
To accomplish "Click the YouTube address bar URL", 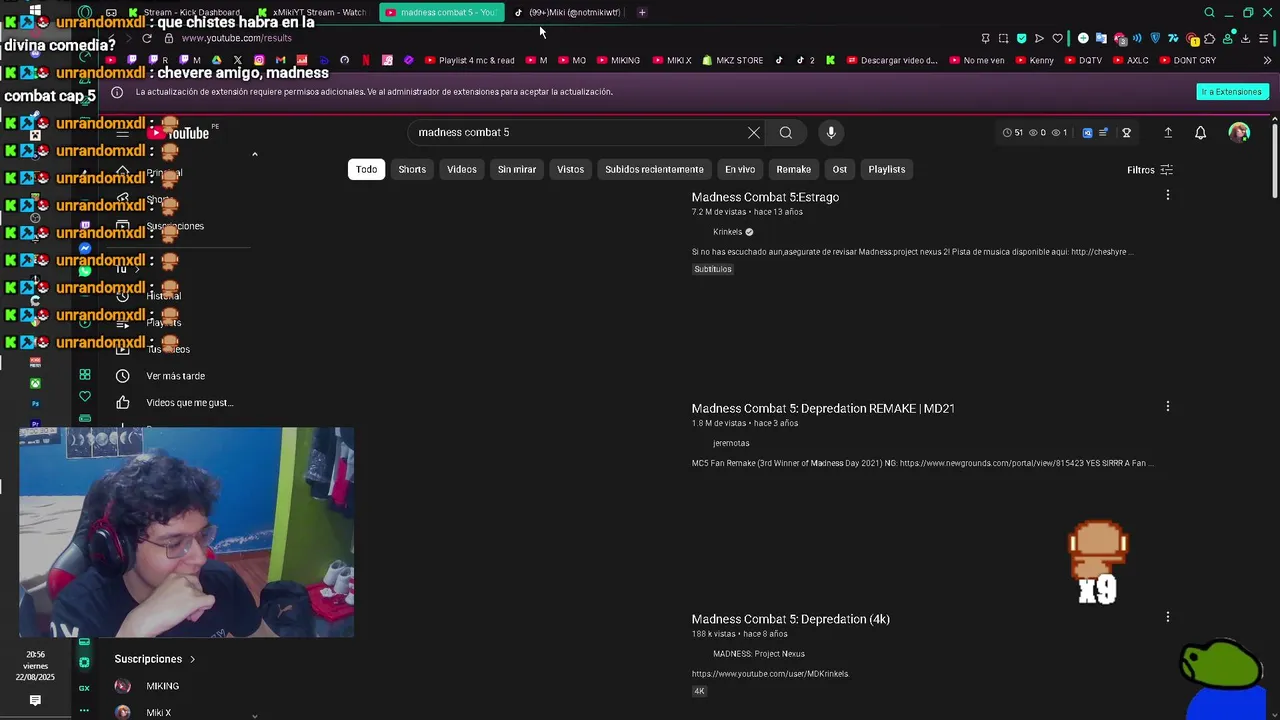I will [236, 38].
